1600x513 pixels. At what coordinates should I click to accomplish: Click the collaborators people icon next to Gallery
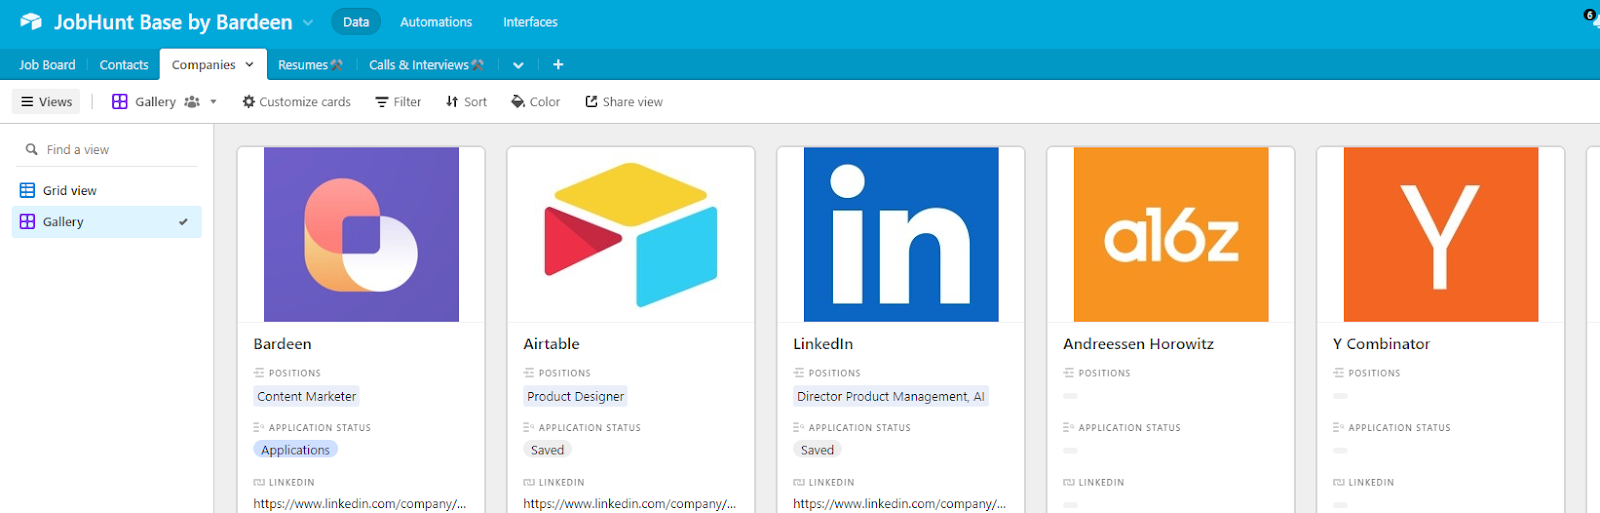coord(192,102)
